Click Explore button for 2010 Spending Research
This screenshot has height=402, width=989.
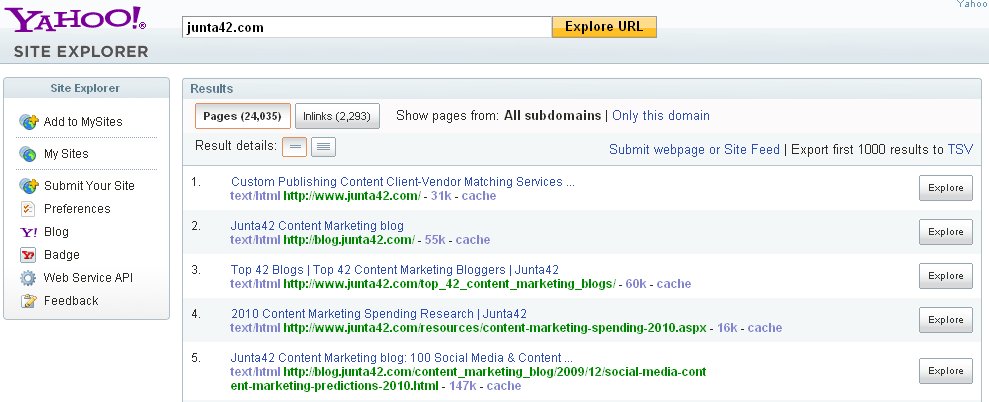945,320
